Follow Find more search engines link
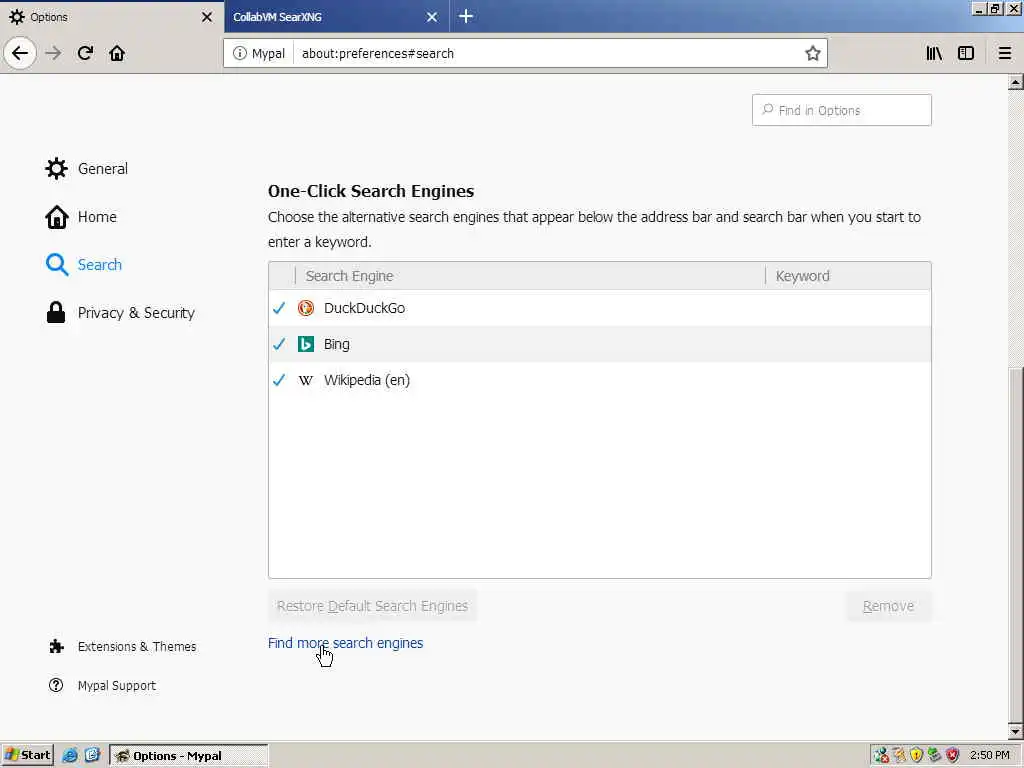This screenshot has width=1024, height=768. pos(345,643)
